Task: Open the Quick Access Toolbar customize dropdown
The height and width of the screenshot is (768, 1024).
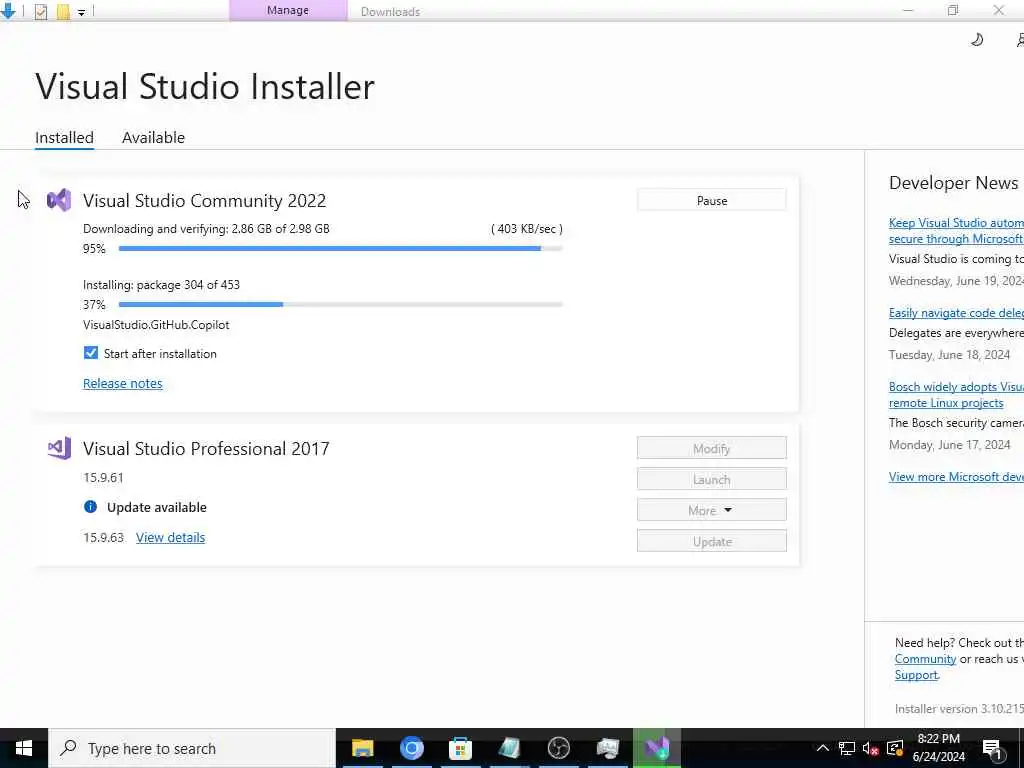Action: pos(82,12)
